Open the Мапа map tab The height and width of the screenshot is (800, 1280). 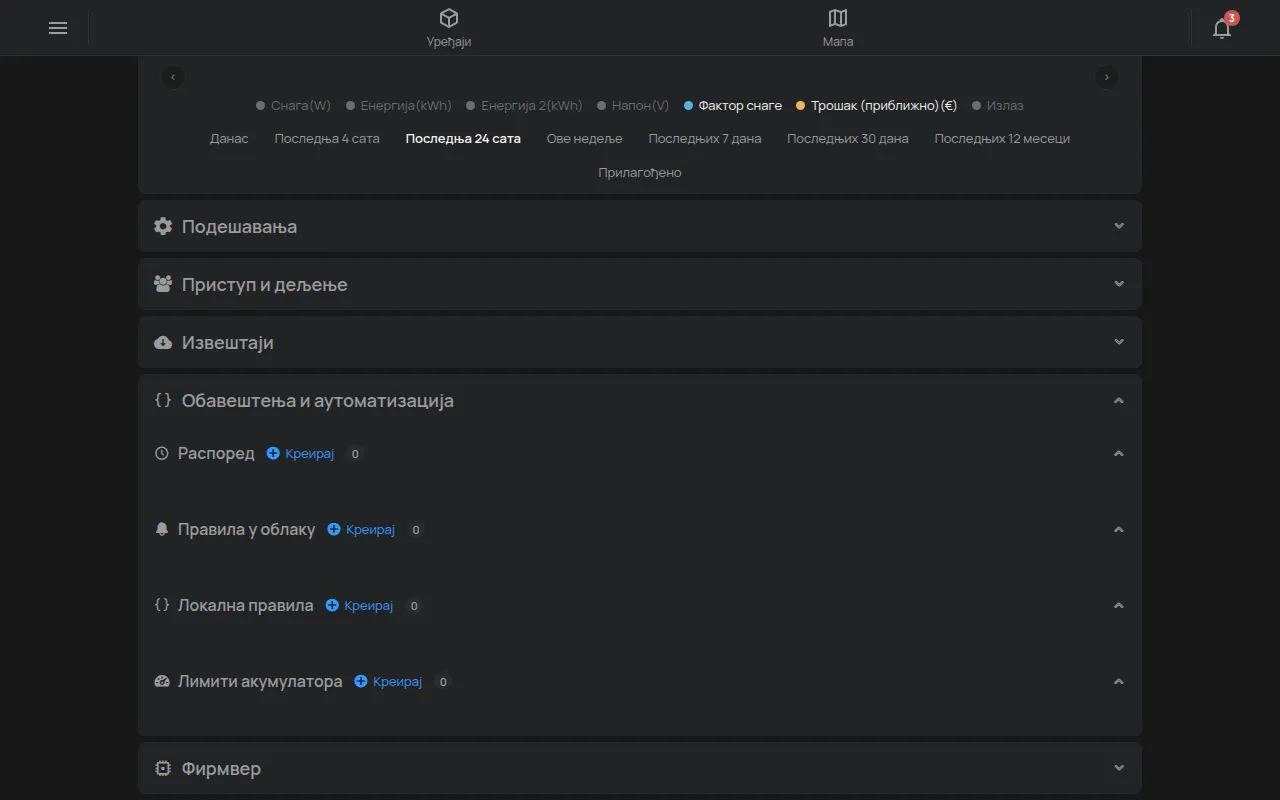click(838, 28)
